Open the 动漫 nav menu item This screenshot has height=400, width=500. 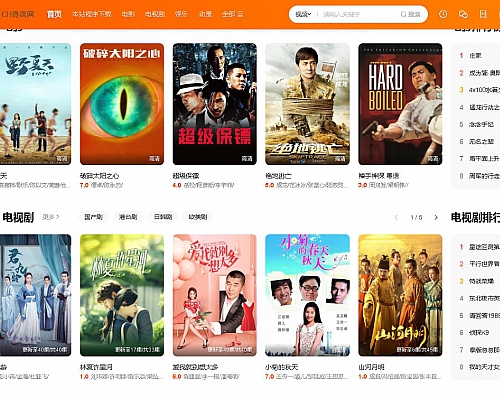[205, 14]
